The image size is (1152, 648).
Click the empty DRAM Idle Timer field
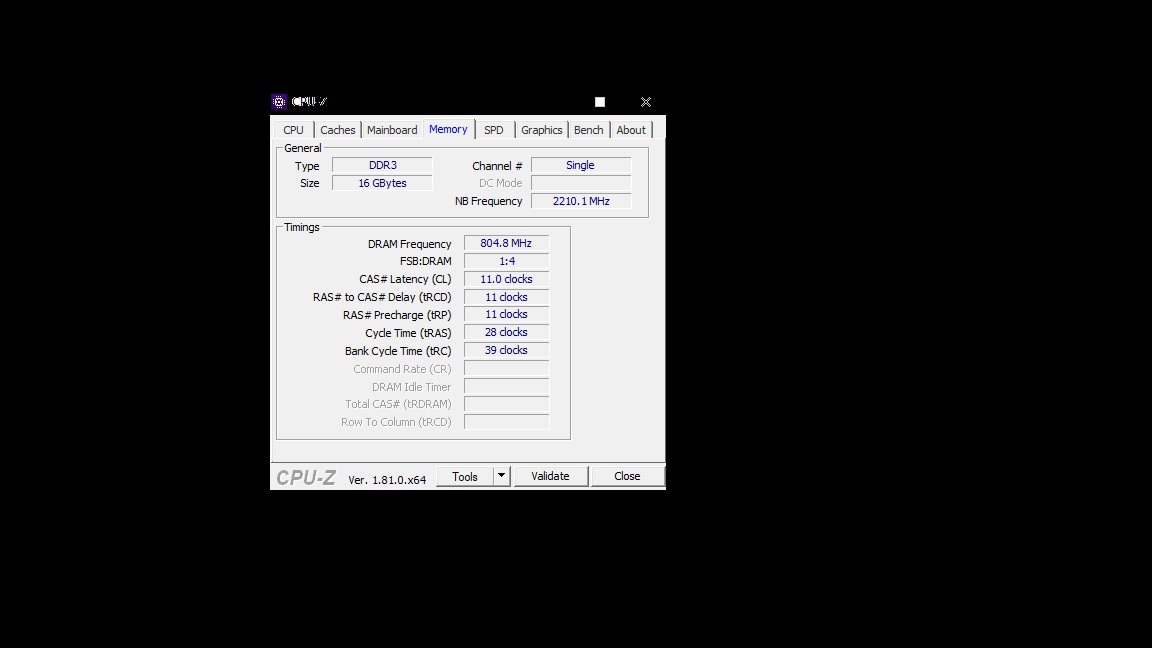[x=506, y=386]
